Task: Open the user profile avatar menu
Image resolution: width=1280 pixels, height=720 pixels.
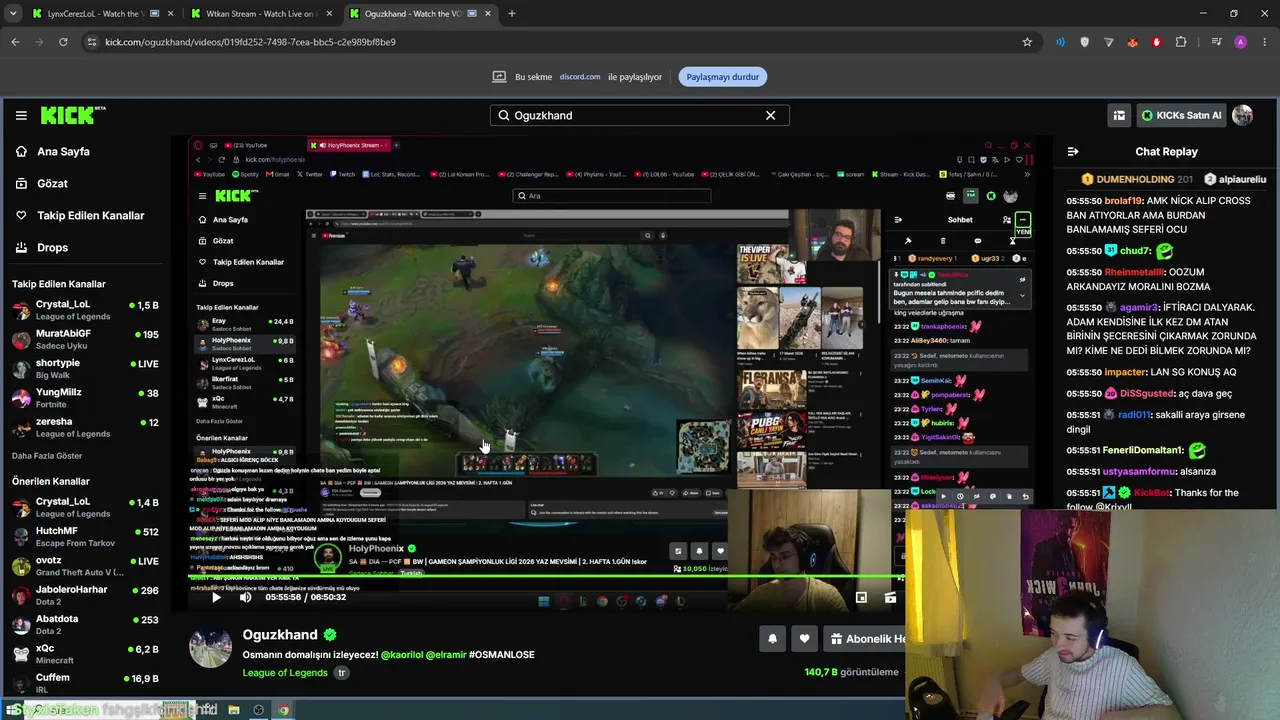Action: coord(1242,115)
